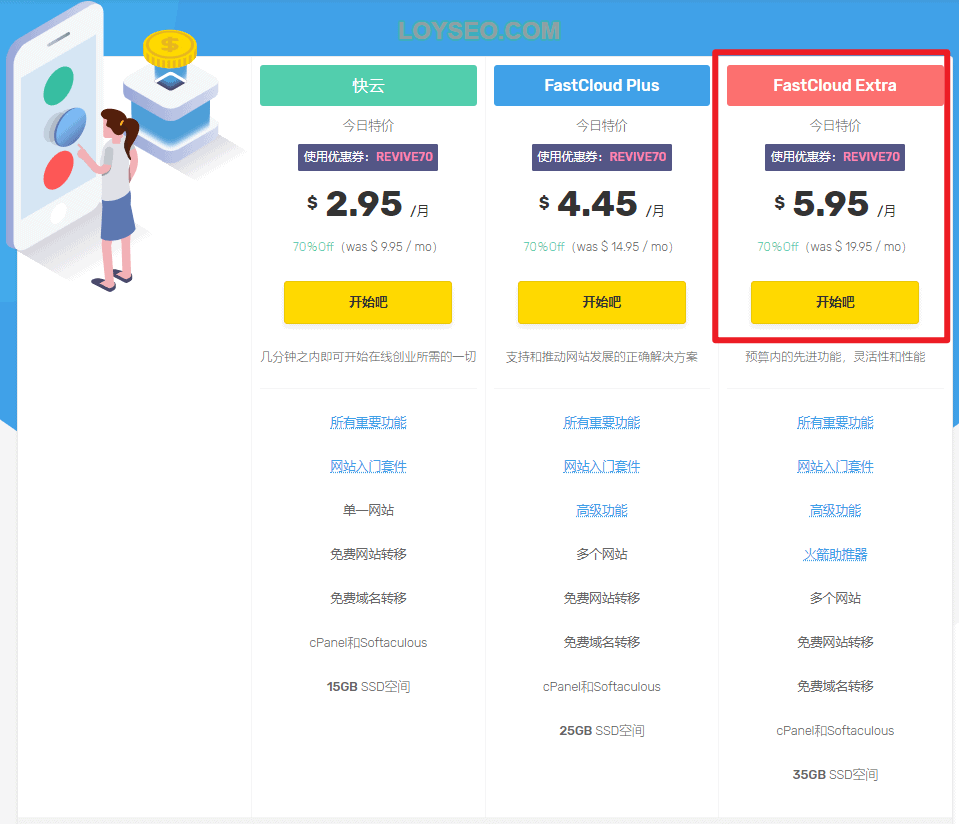
Task: Click the 几分钟之内即可开始在线创业所需的一切 description
Action: (368, 357)
